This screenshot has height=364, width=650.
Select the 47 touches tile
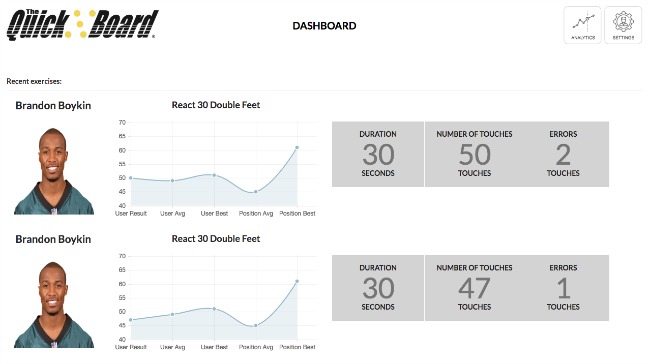click(x=474, y=288)
